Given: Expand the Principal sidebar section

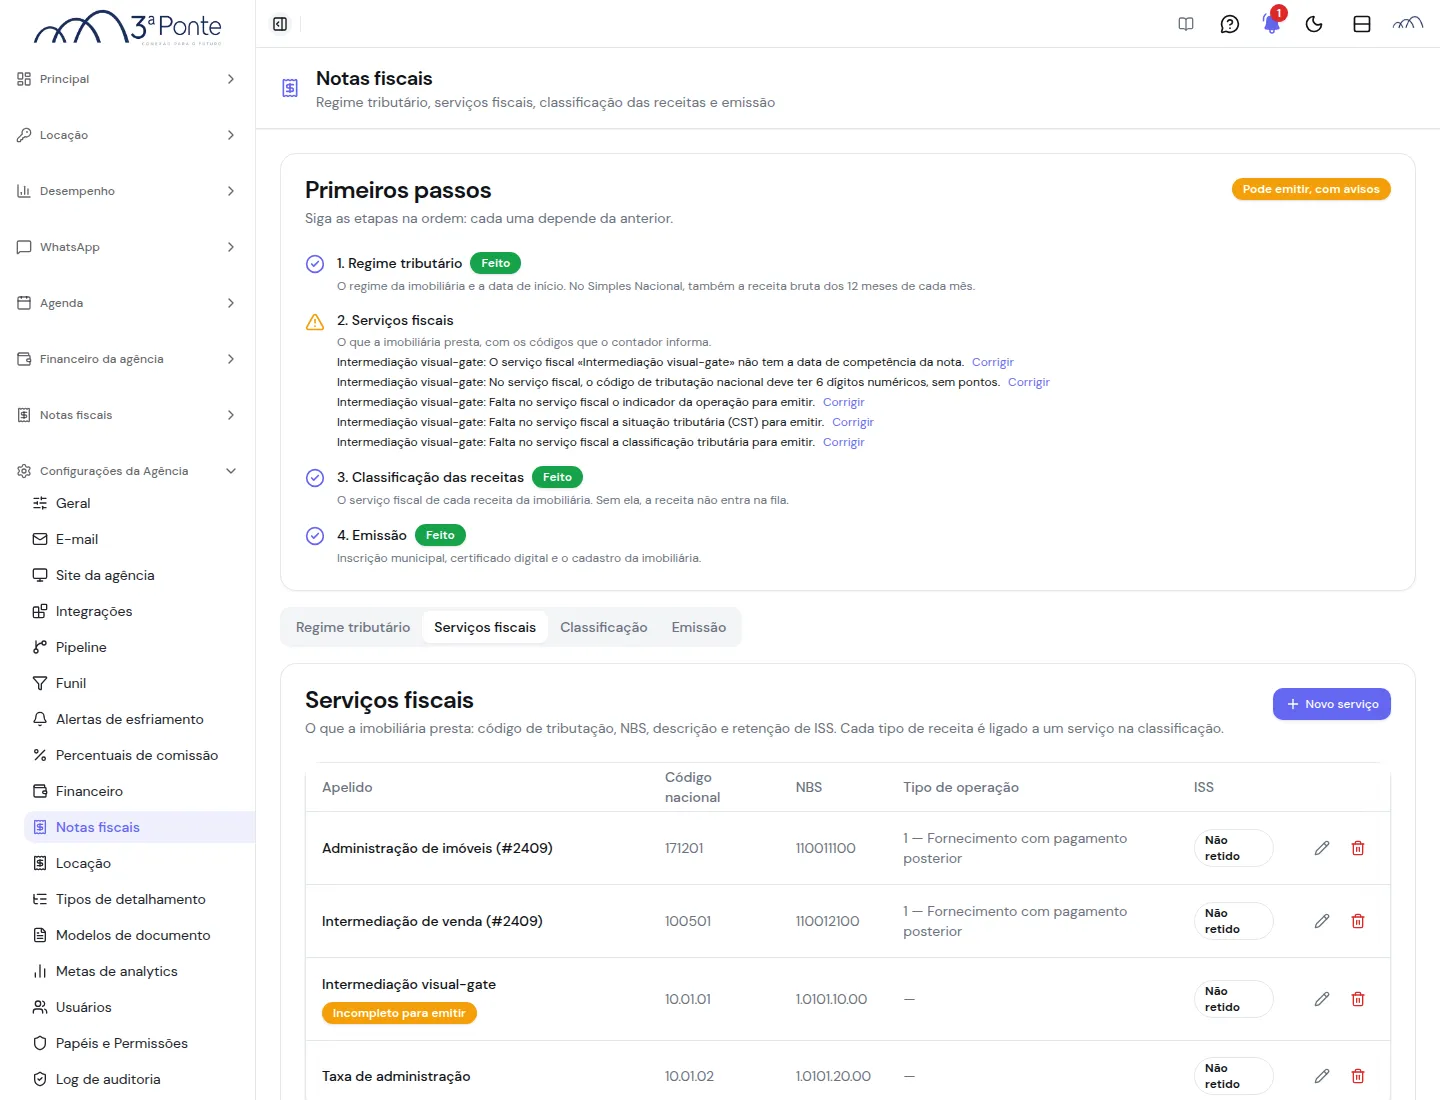Looking at the screenshot, I should tap(127, 79).
